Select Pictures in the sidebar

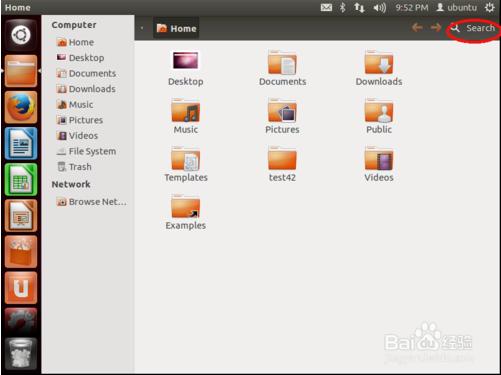[x=80, y=120]
